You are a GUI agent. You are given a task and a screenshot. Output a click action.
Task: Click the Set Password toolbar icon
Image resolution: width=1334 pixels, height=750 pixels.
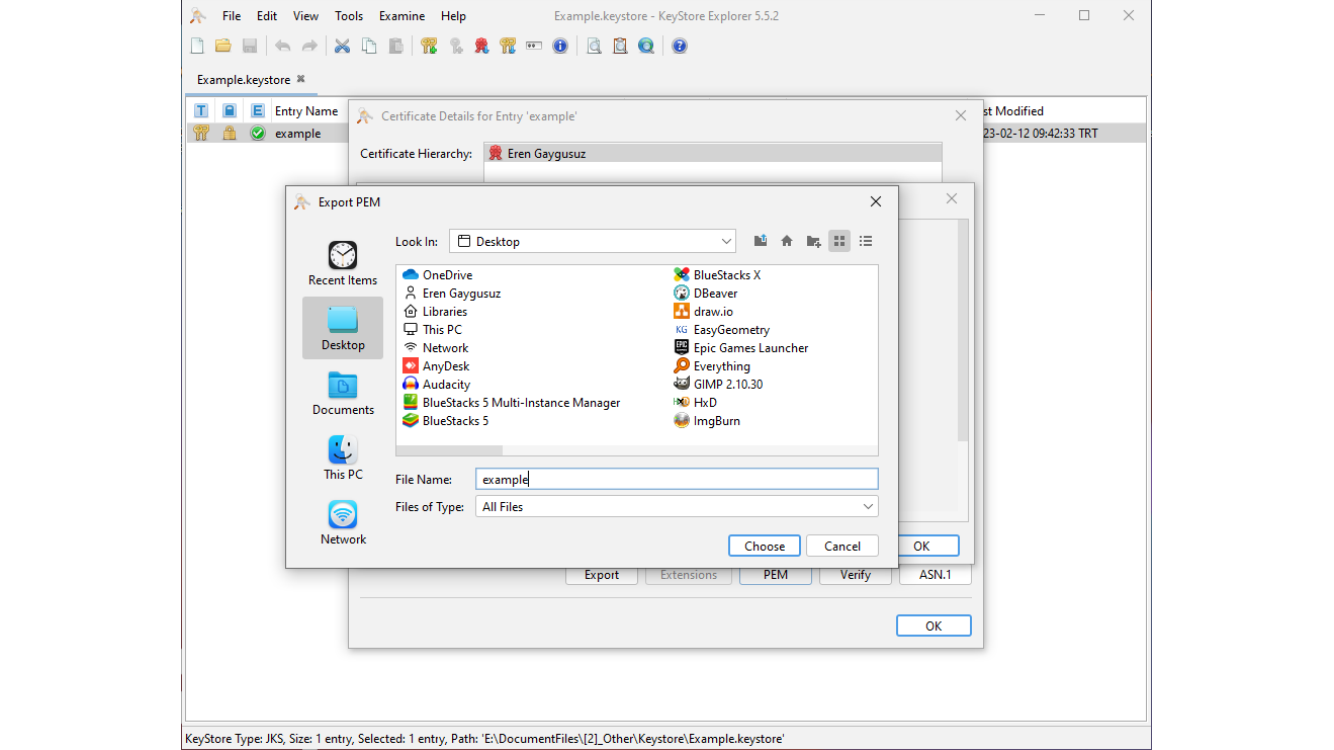534,46
